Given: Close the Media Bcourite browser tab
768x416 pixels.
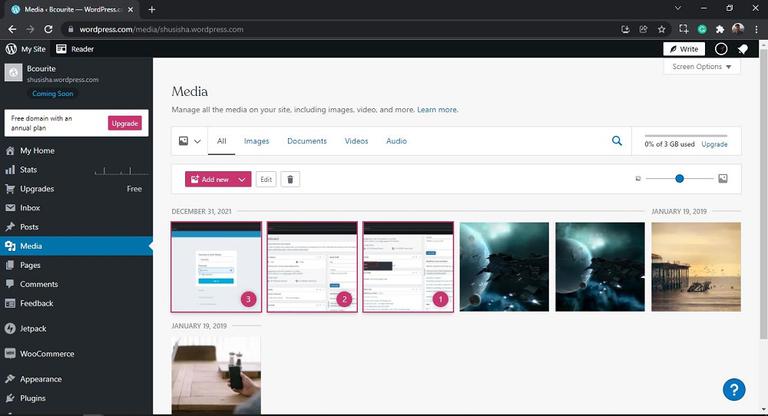Looking at the screenshot, I should 130,9.
